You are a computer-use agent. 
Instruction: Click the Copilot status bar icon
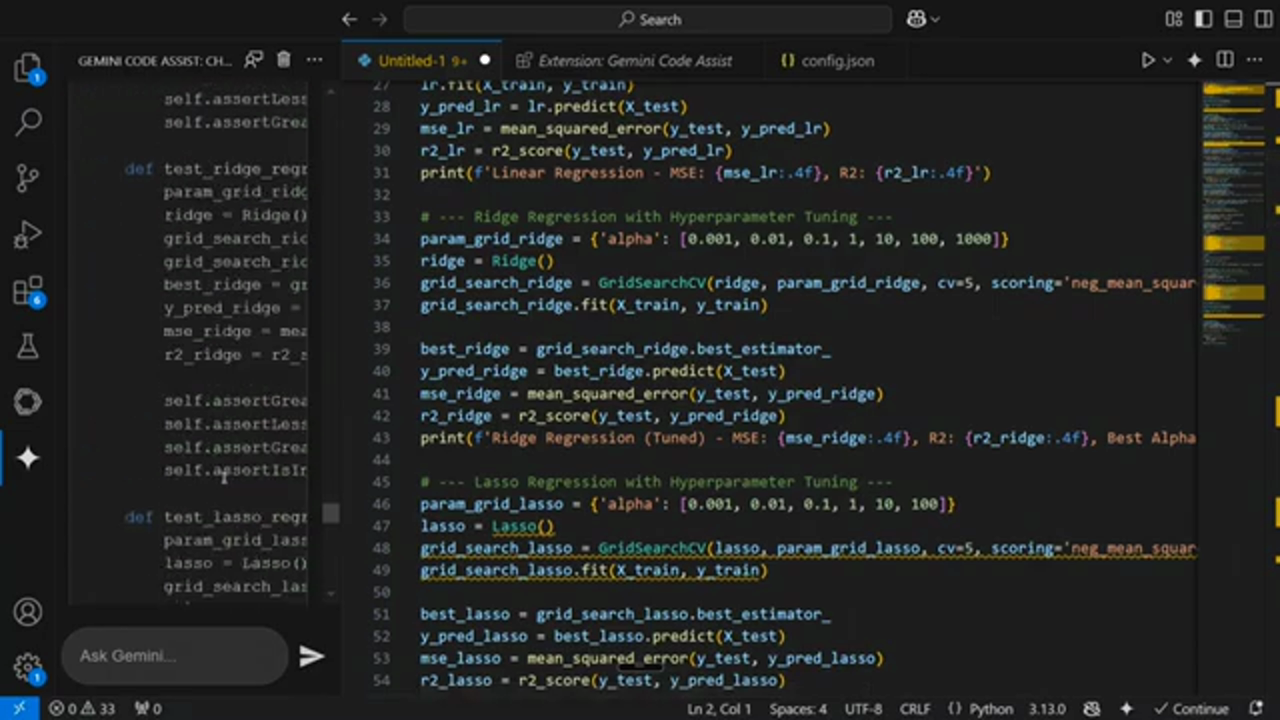(x=1092, y=709)
